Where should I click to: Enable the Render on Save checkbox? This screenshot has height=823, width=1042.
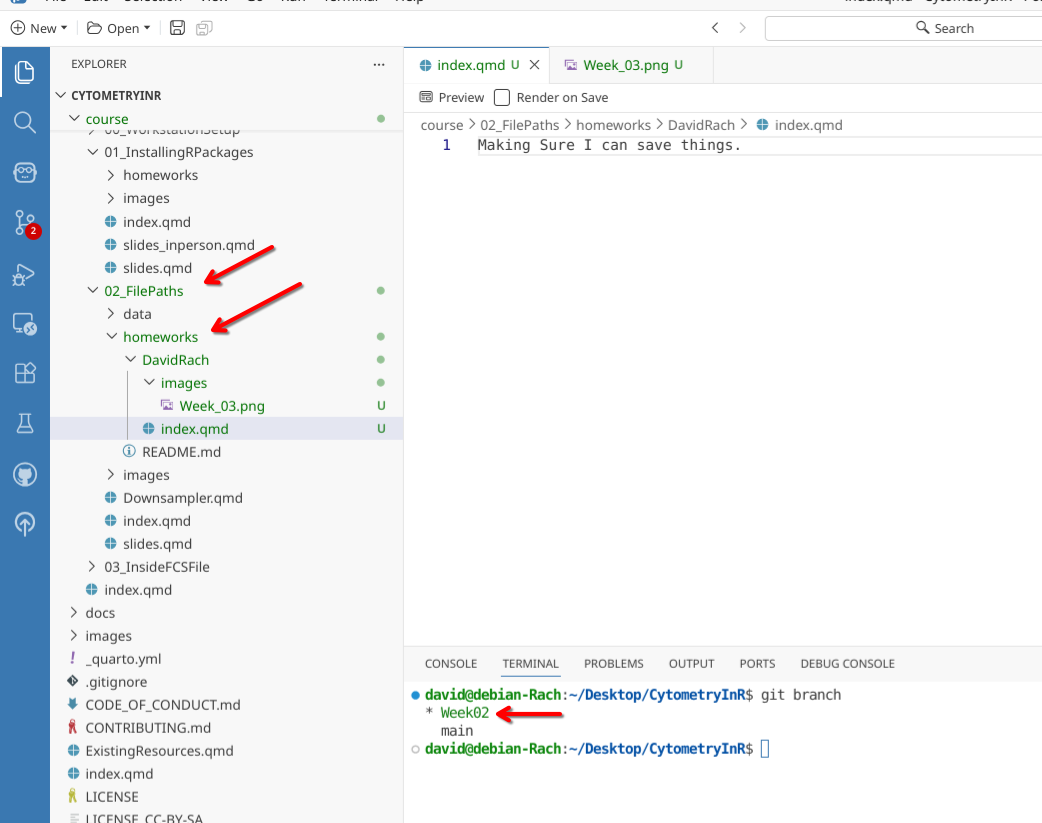coord(502,97)
